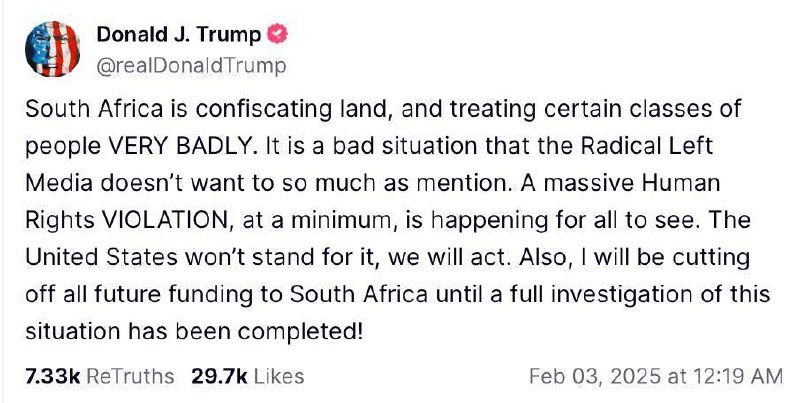Open Donald J. Trump's profile avatar
This screenshot has height=403, width=800.
tap(52, 49)
